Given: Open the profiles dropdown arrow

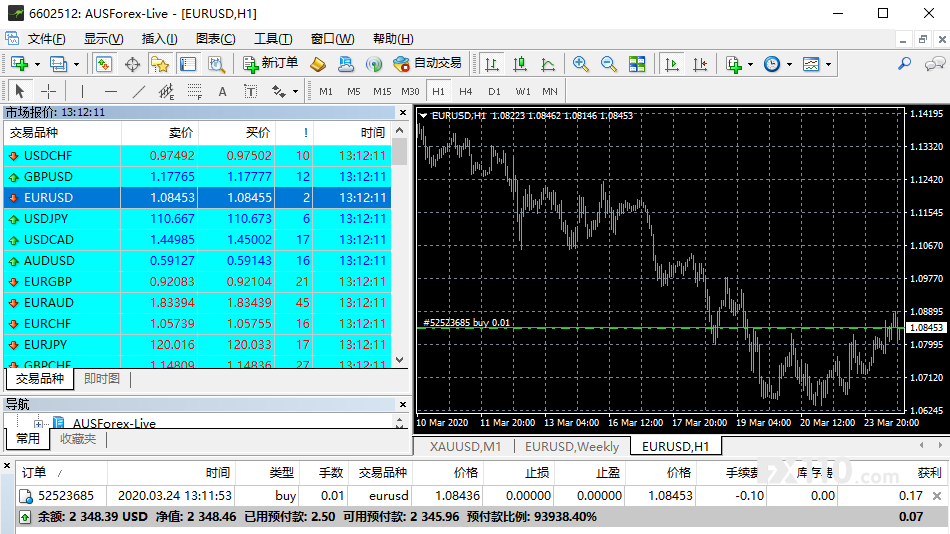Looking at the screenshot, I should click(76, 64).
